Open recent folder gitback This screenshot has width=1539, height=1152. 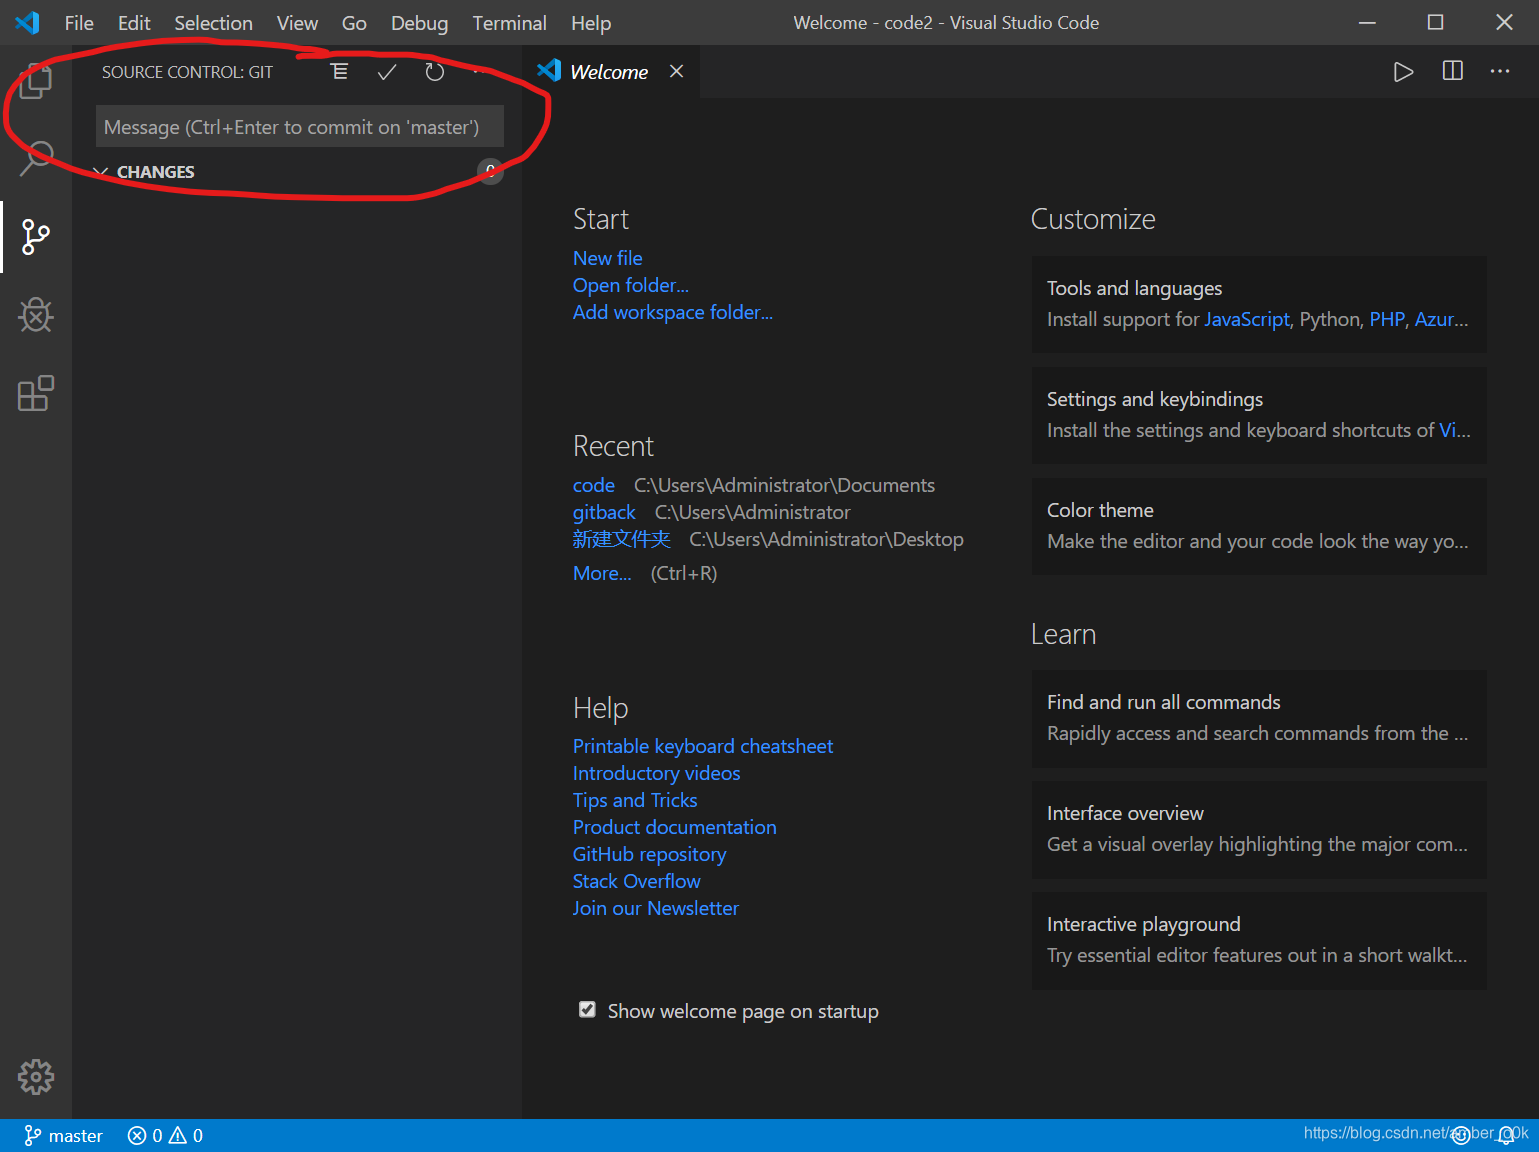(x=604, y=512)
